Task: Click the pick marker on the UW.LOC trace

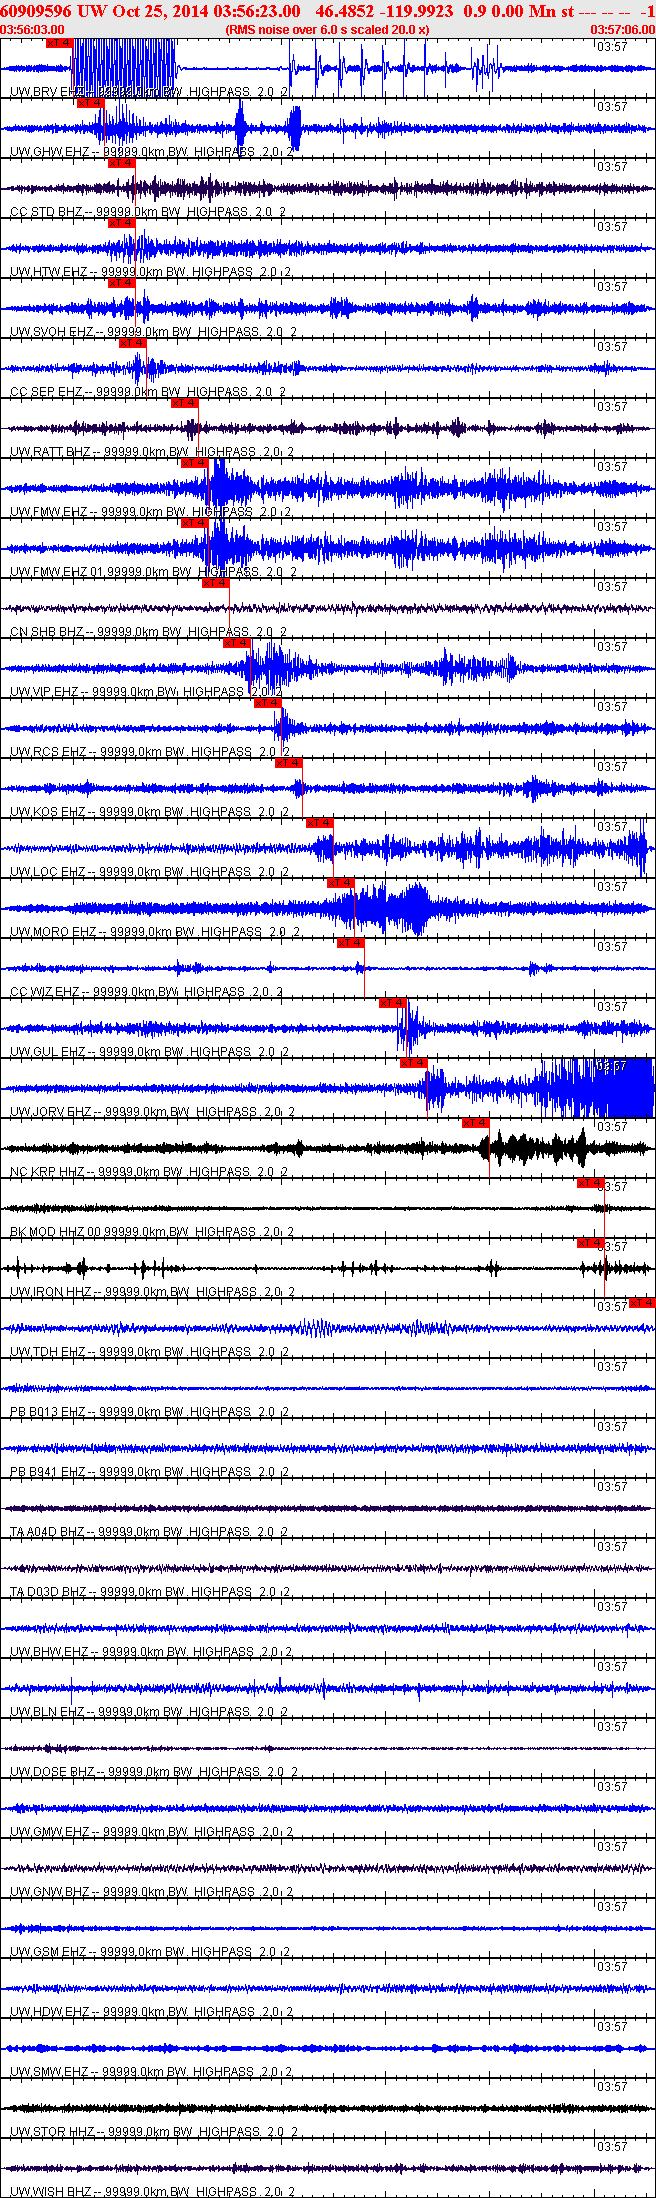Action: click(319, 822)
